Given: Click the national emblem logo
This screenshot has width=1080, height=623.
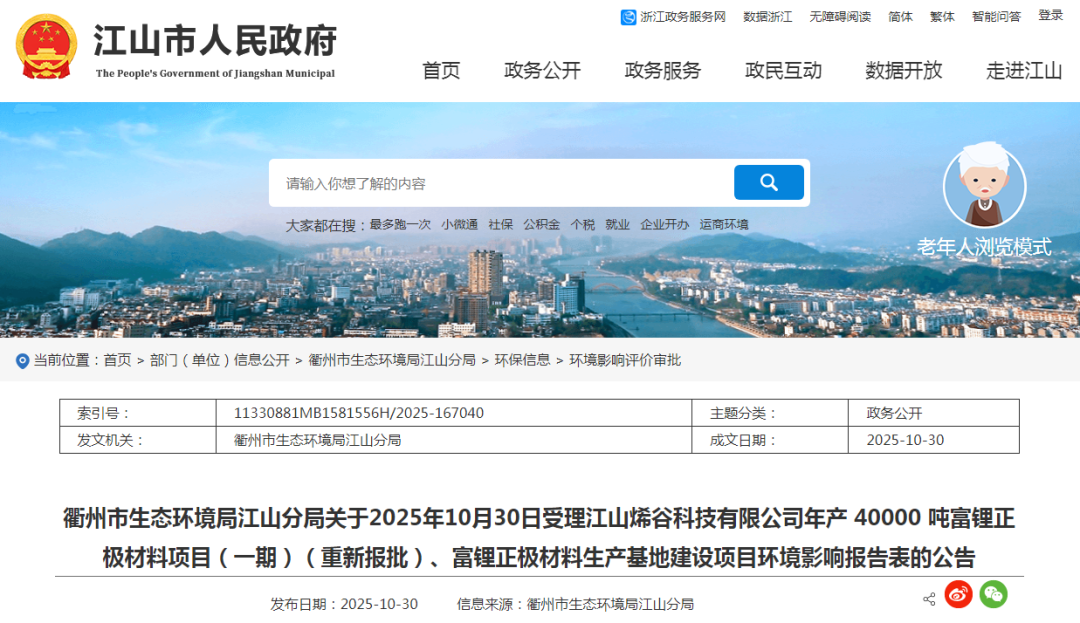Looking at the screenshot, I should coord(44,46).
